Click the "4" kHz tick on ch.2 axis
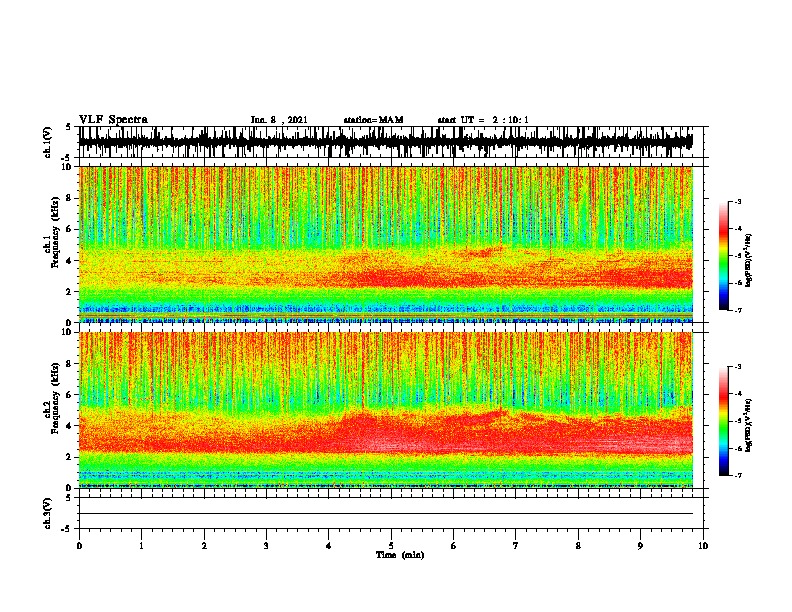792x612 pixels. click(70, 426)
